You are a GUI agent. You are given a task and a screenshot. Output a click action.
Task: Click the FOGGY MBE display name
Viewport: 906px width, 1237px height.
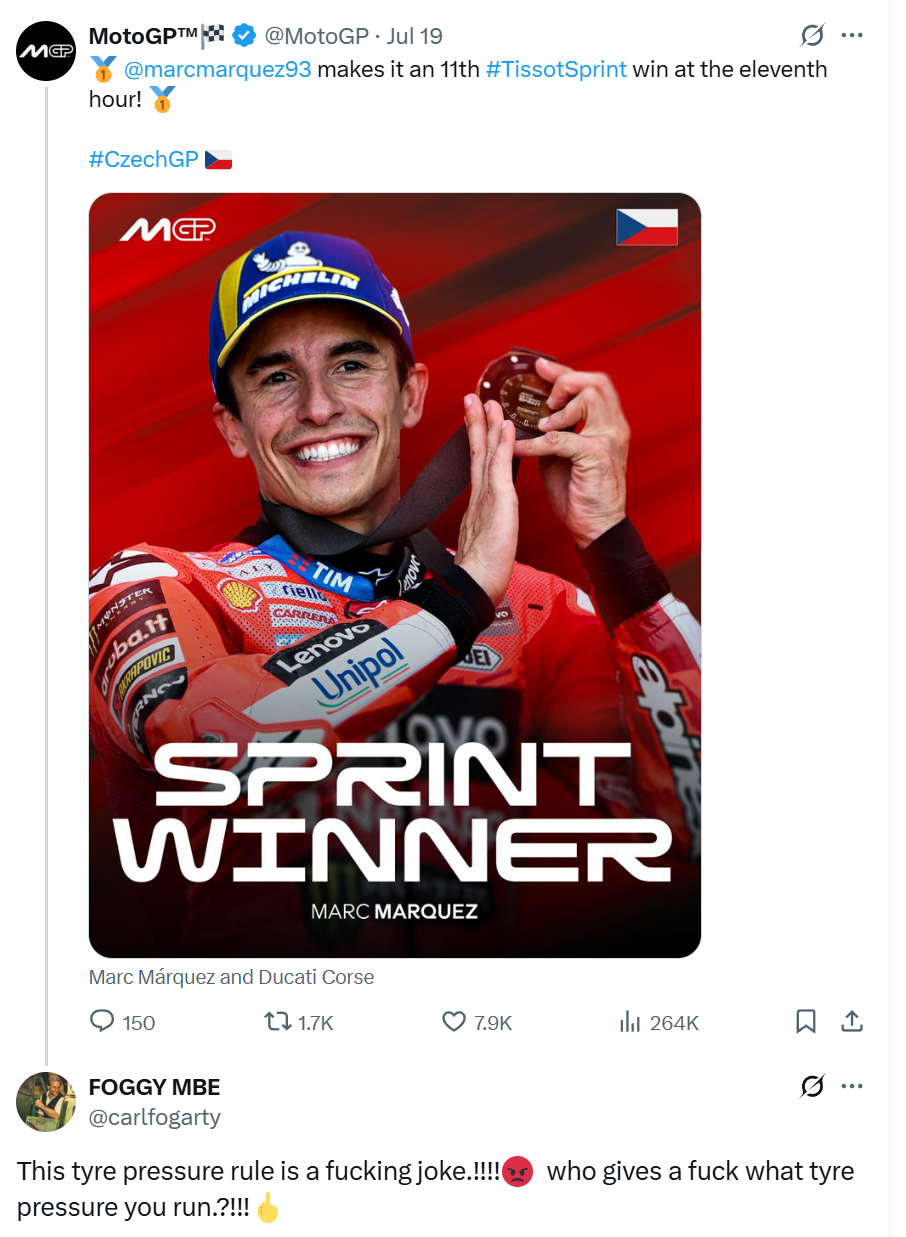[154, 1087]
